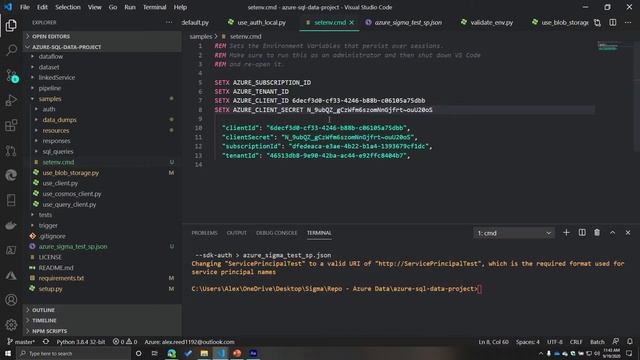Open the Selection menu
640x360 pixels.
pyautogui.click(x=68, y=7)
